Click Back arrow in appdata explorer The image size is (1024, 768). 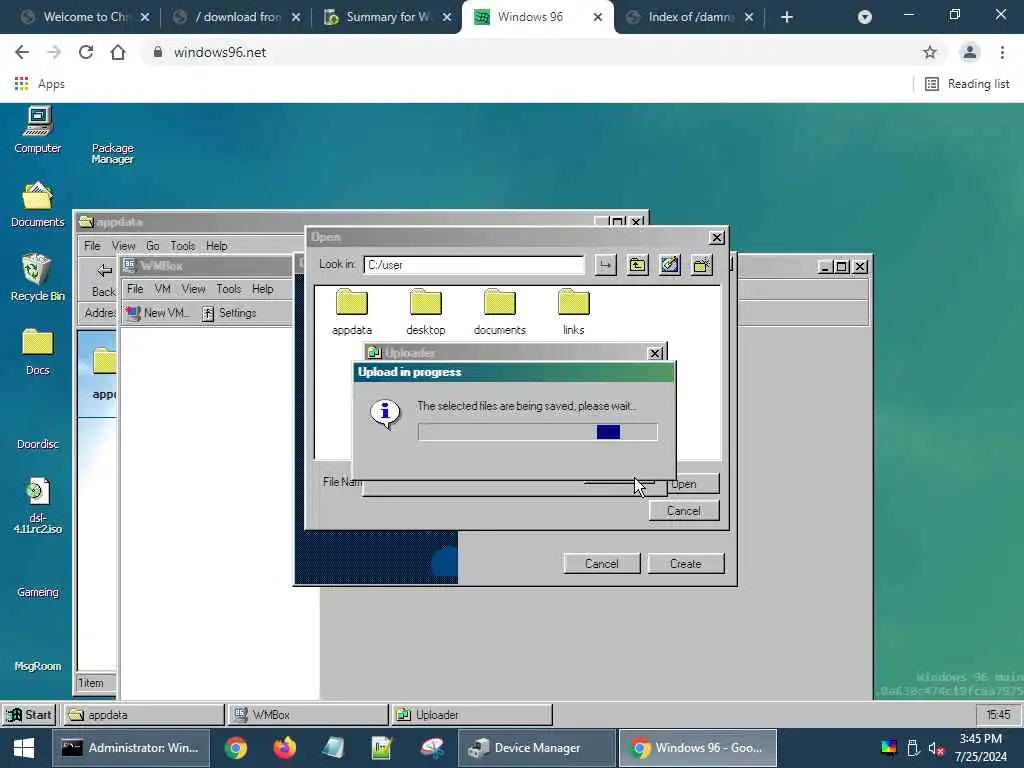[x=104, y=280]
